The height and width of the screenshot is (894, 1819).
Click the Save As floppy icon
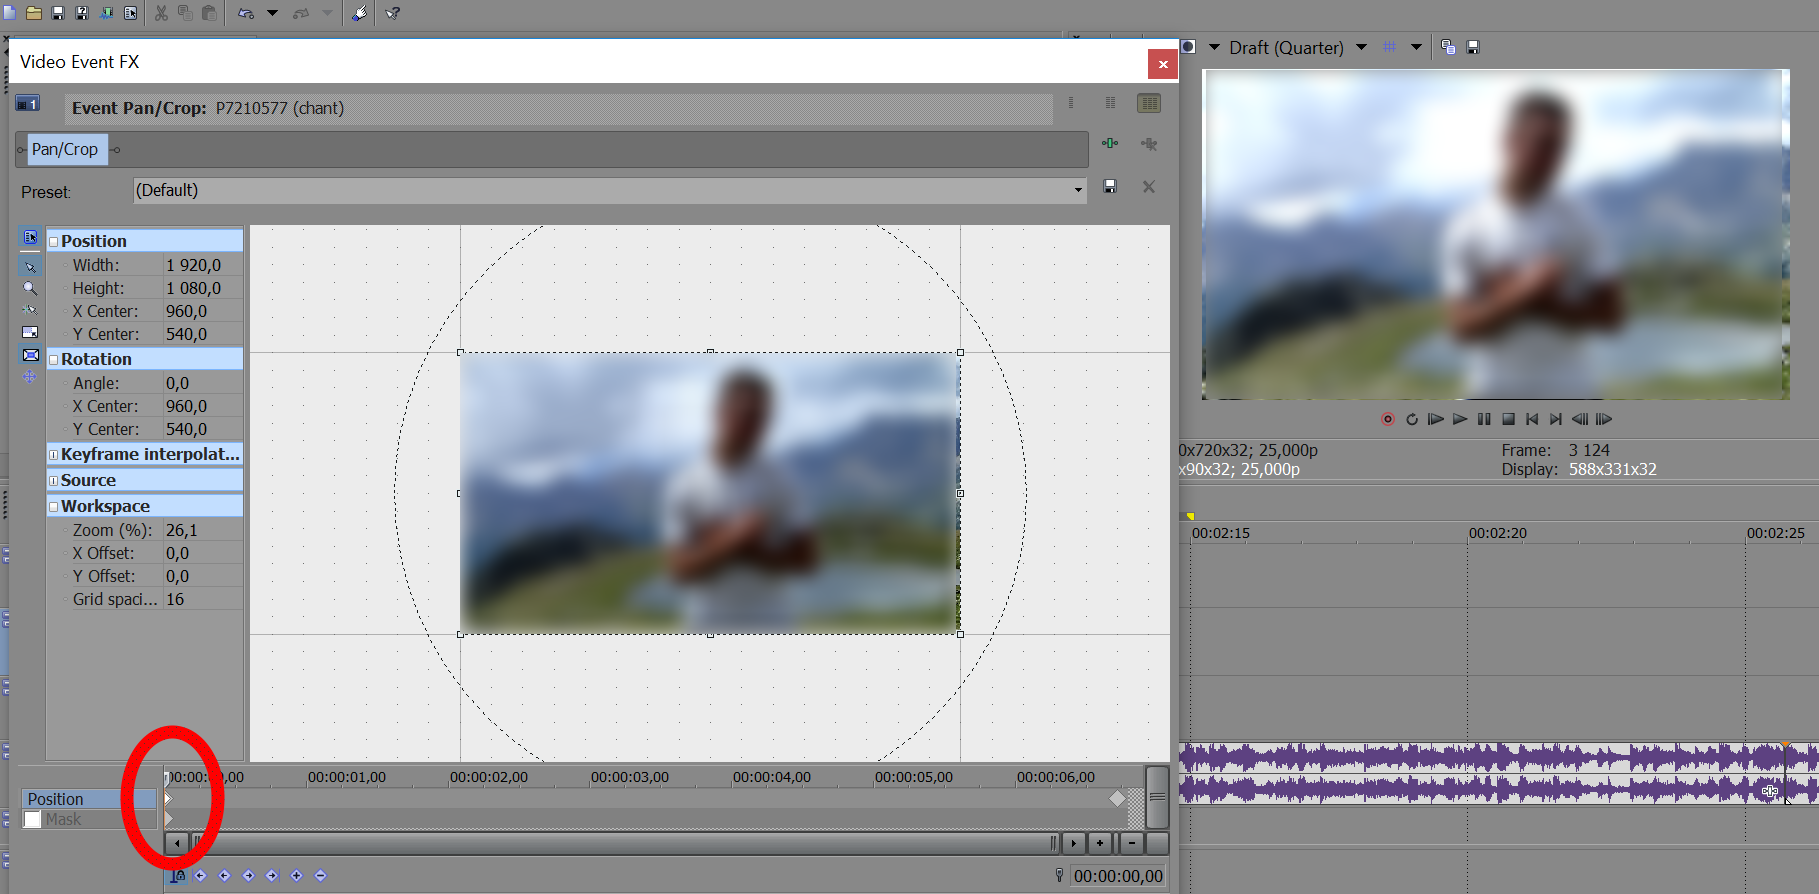pyautogui.click(x=82, y=13)
